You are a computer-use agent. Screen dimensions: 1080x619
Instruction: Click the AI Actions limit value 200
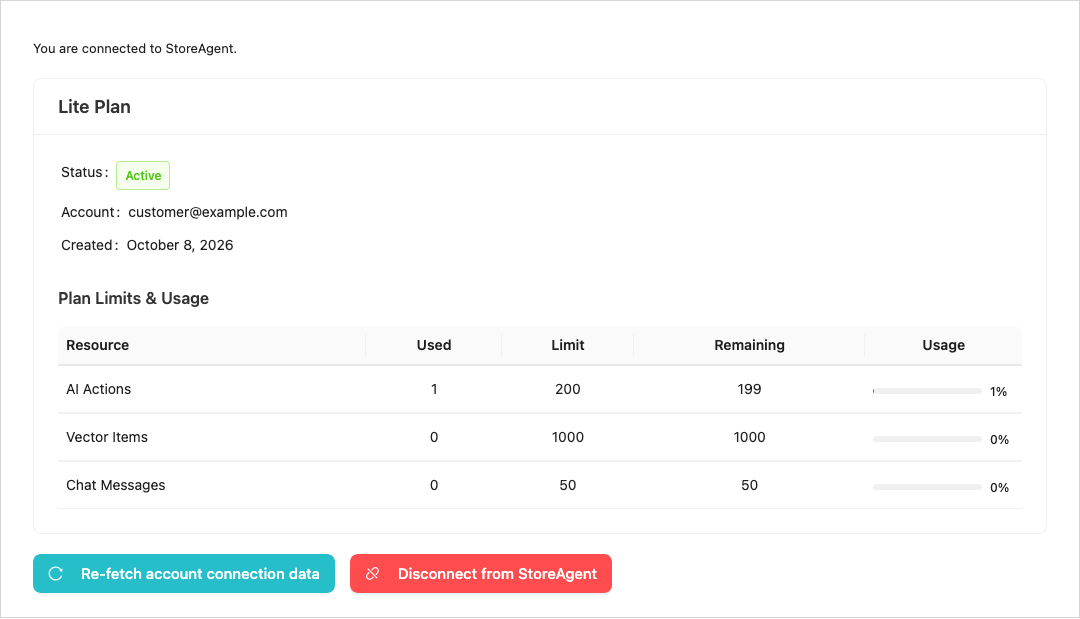click(x=568, y=389)
